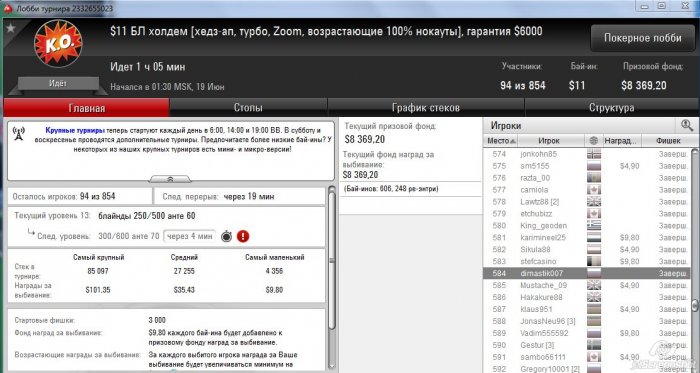
Task: Collapse the news banner with chevron
Action: [x=170, y=178]
